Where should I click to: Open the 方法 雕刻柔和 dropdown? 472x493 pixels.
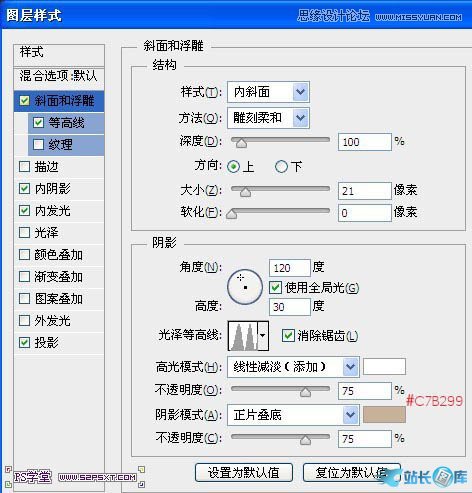tap(268, 118)
